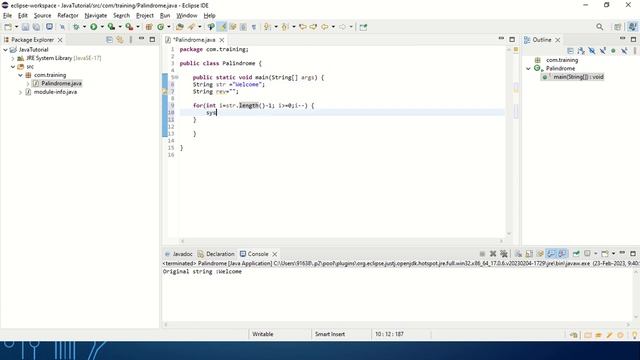The width and height of the screenshot is (640, 360).
Task: Toggle Scroll Lock in Console toolbar
Action: click(x=529, y=254)
